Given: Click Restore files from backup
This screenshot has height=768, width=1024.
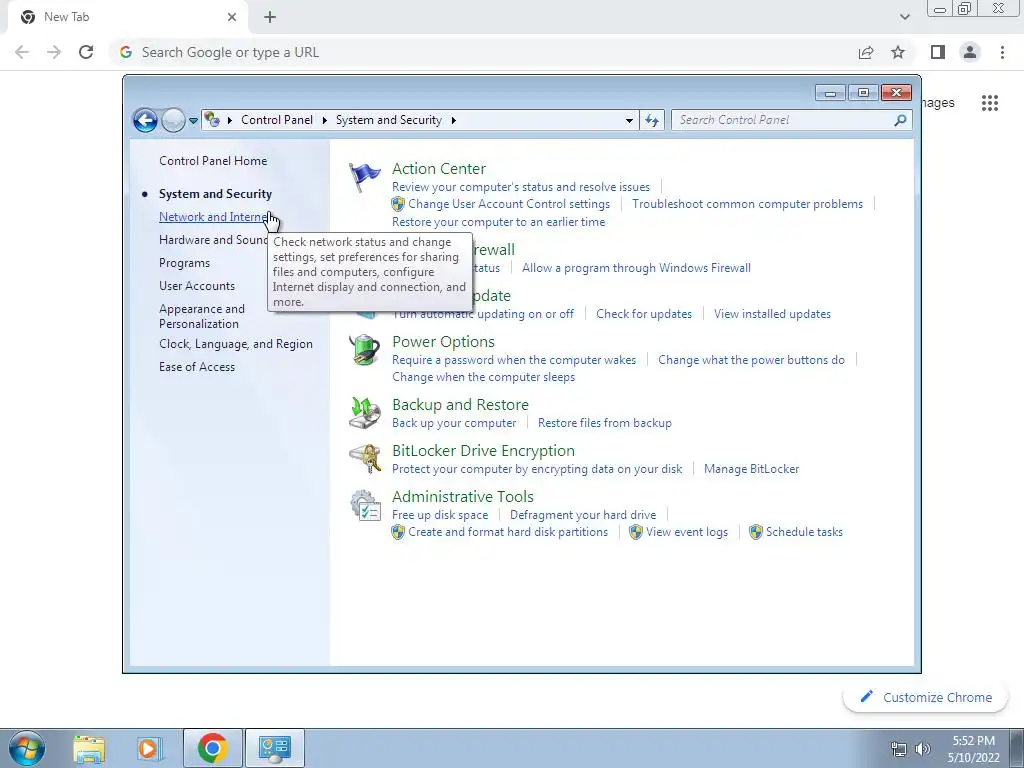Looking at the screenshot, I should [605, 423].
